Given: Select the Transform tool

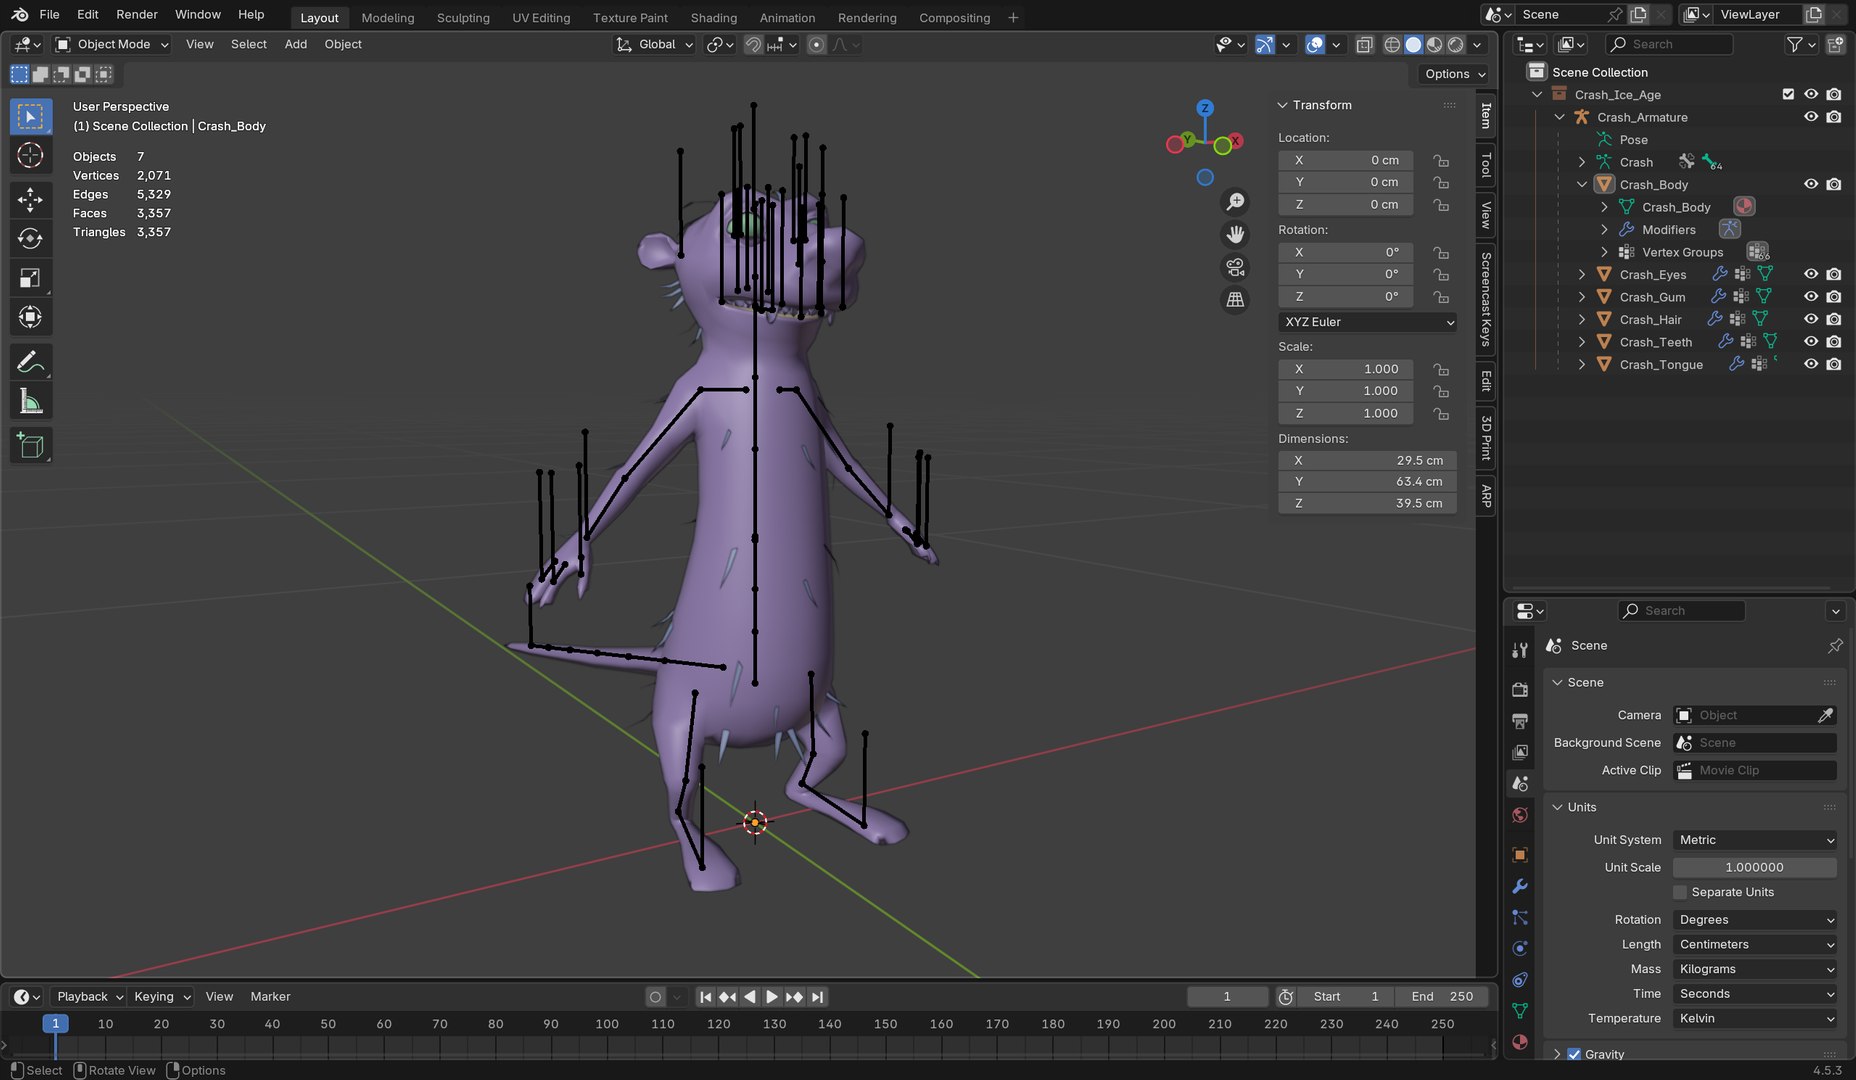Looking at the screenshot, I should click(x=30, y=317).
